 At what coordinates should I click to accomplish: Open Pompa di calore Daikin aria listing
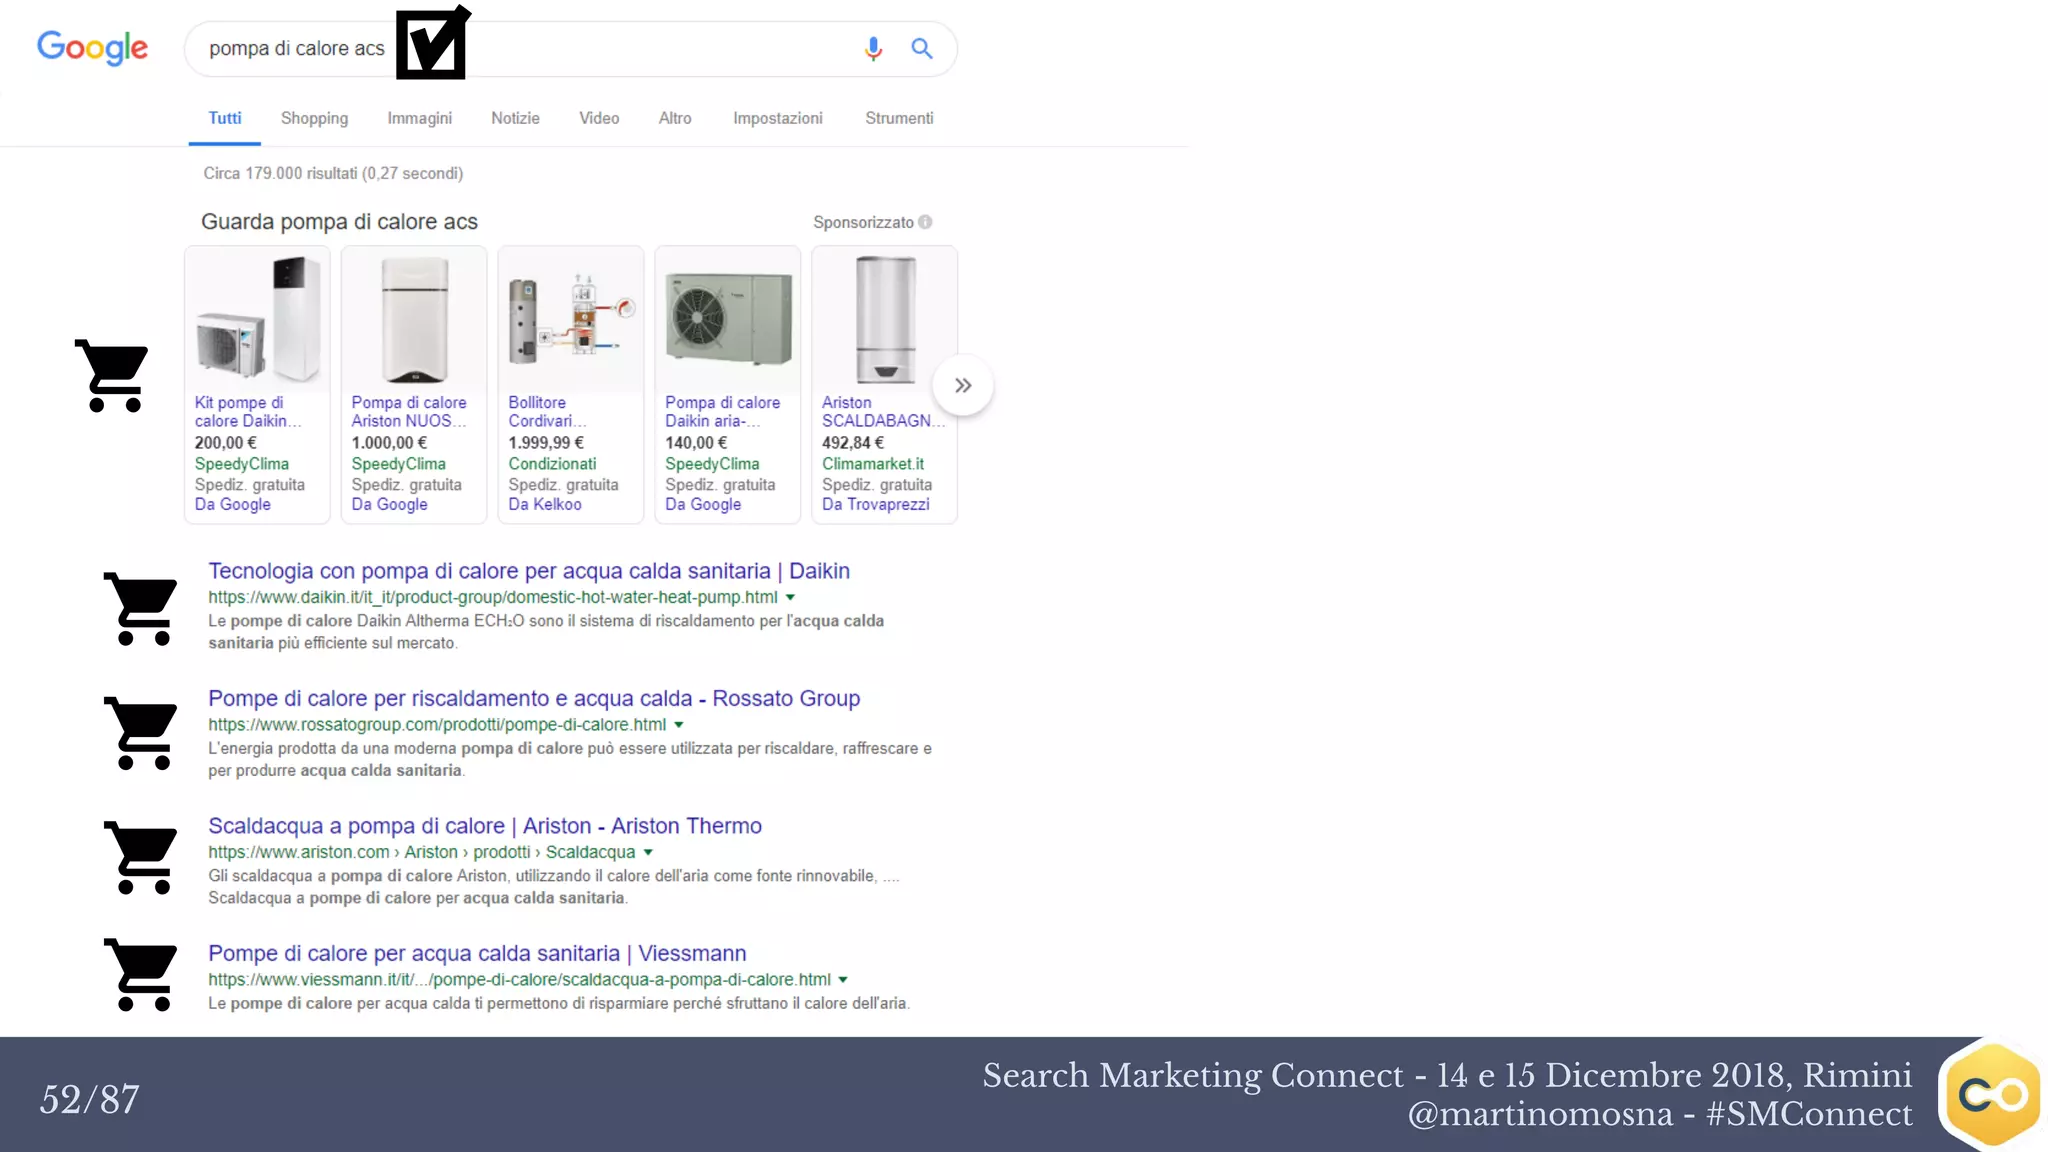(x=722, y=412)
